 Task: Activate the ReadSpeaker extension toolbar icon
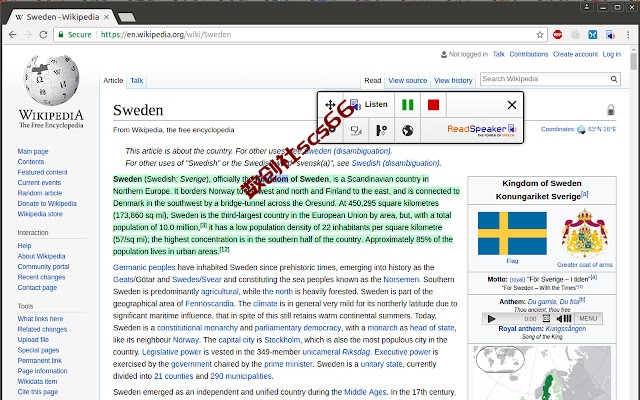pyautogui.click(x=610, y=35)
